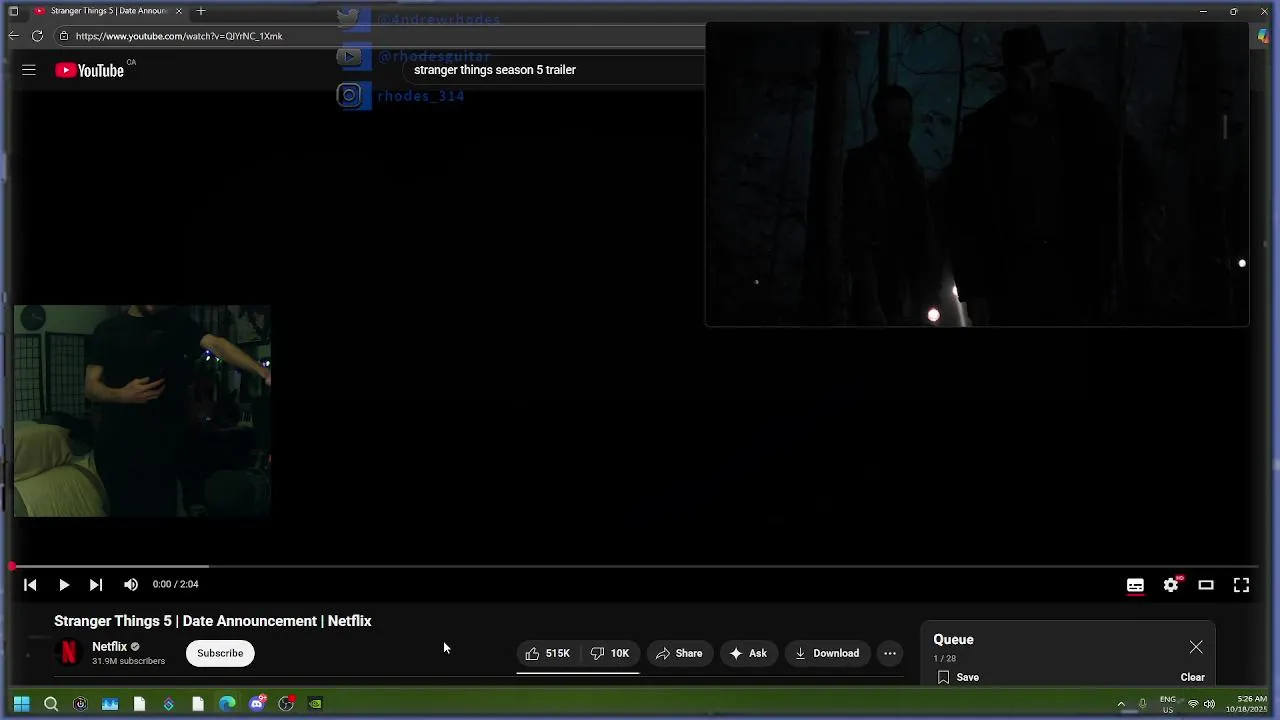Open the Wi-Fi network tray icon
The image size is (1280, 720).
(x=1193, y=704)
